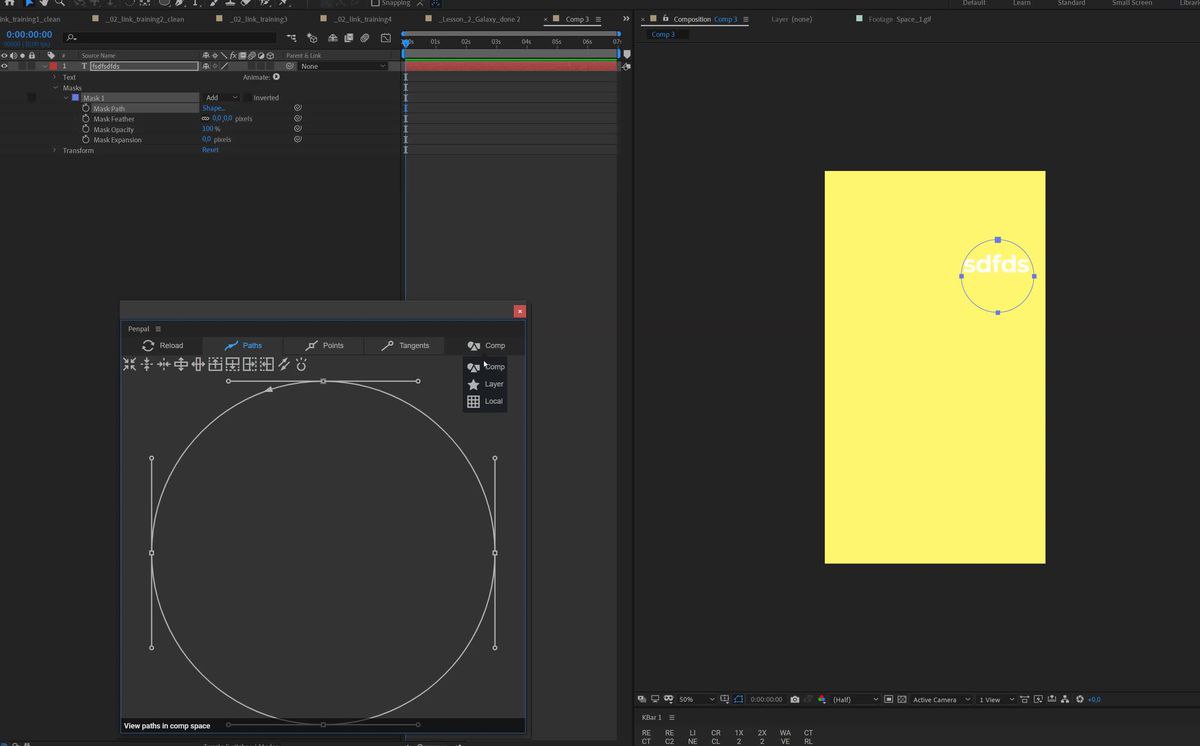The width and height of the screenshot is (1200, 746).
Task: Switch to the Tangents tab in Penpal
Action: point(405,345)
